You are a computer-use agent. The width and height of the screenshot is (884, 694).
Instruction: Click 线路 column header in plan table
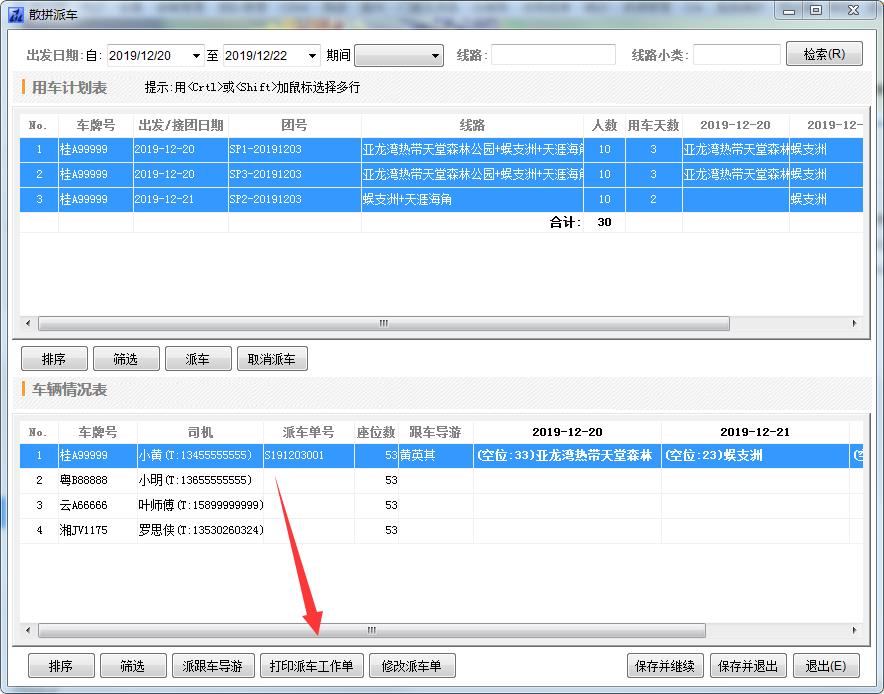472,125
